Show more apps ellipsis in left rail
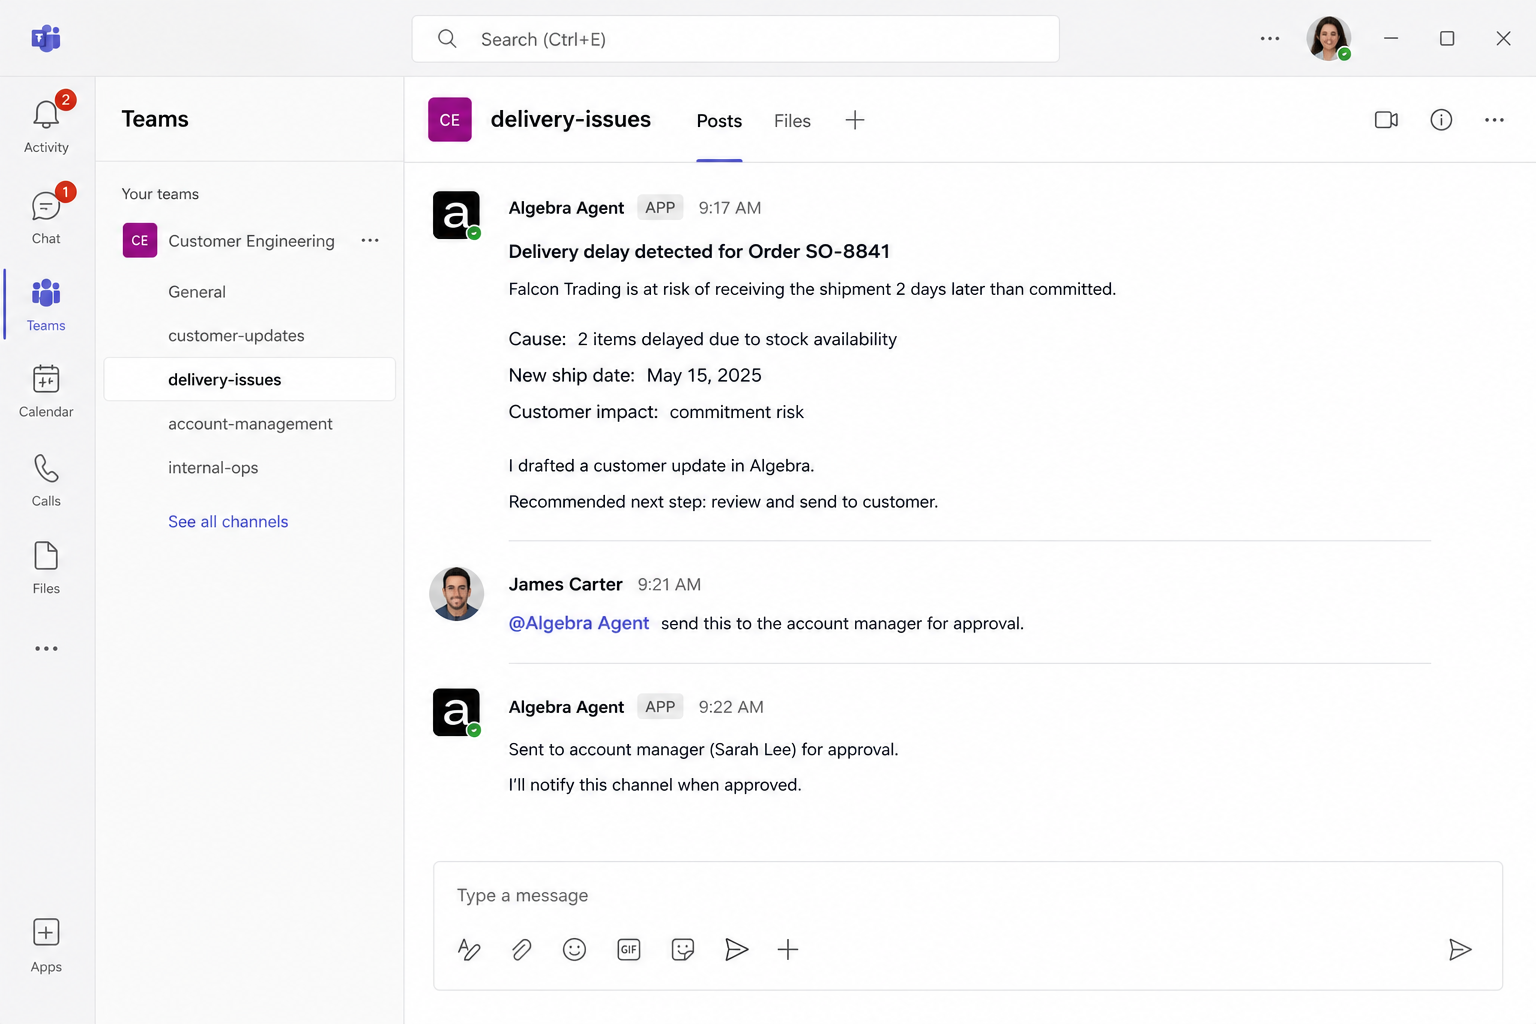The width and height of the screenshot is (1536, 1024). pyautogui.click(x=46, y=649)
